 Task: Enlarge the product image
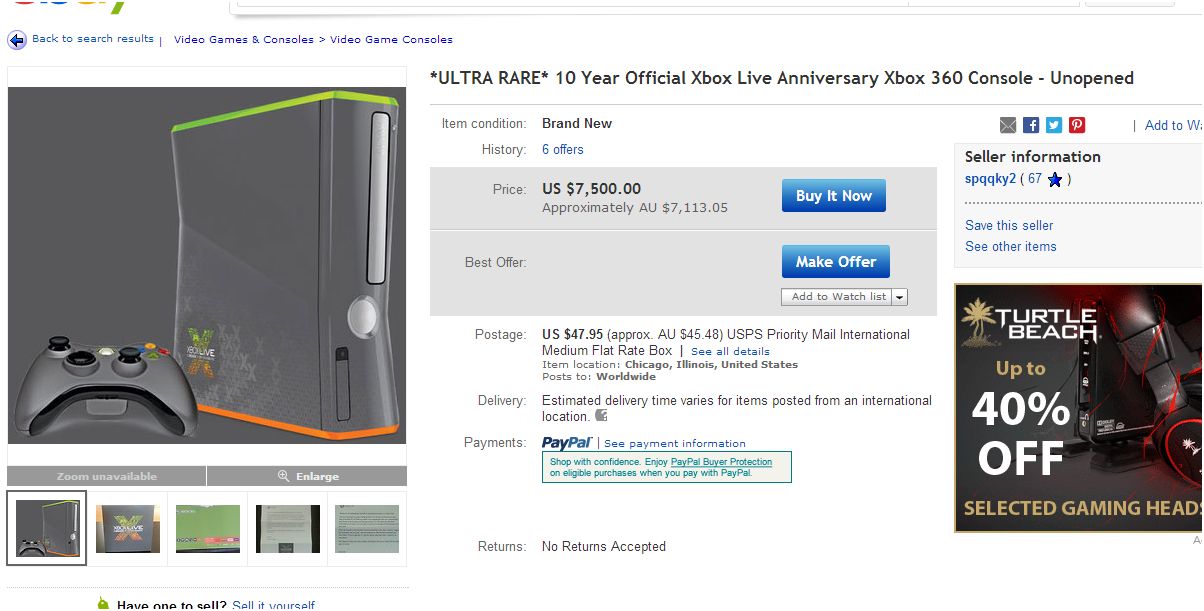point(308,476)
